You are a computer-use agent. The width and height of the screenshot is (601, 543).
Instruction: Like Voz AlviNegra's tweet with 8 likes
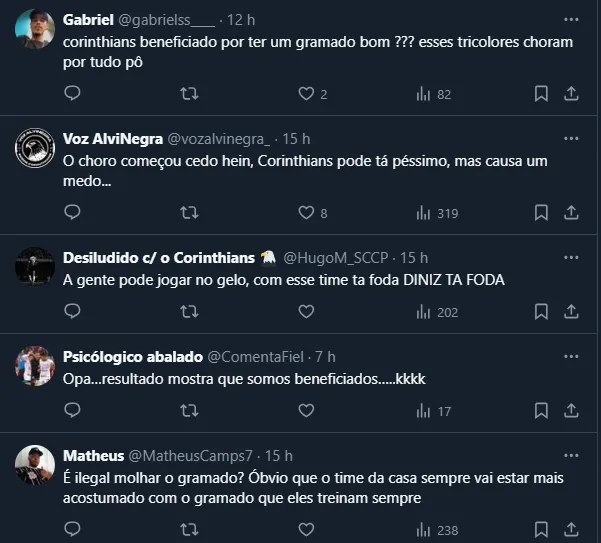coord(307,213)
